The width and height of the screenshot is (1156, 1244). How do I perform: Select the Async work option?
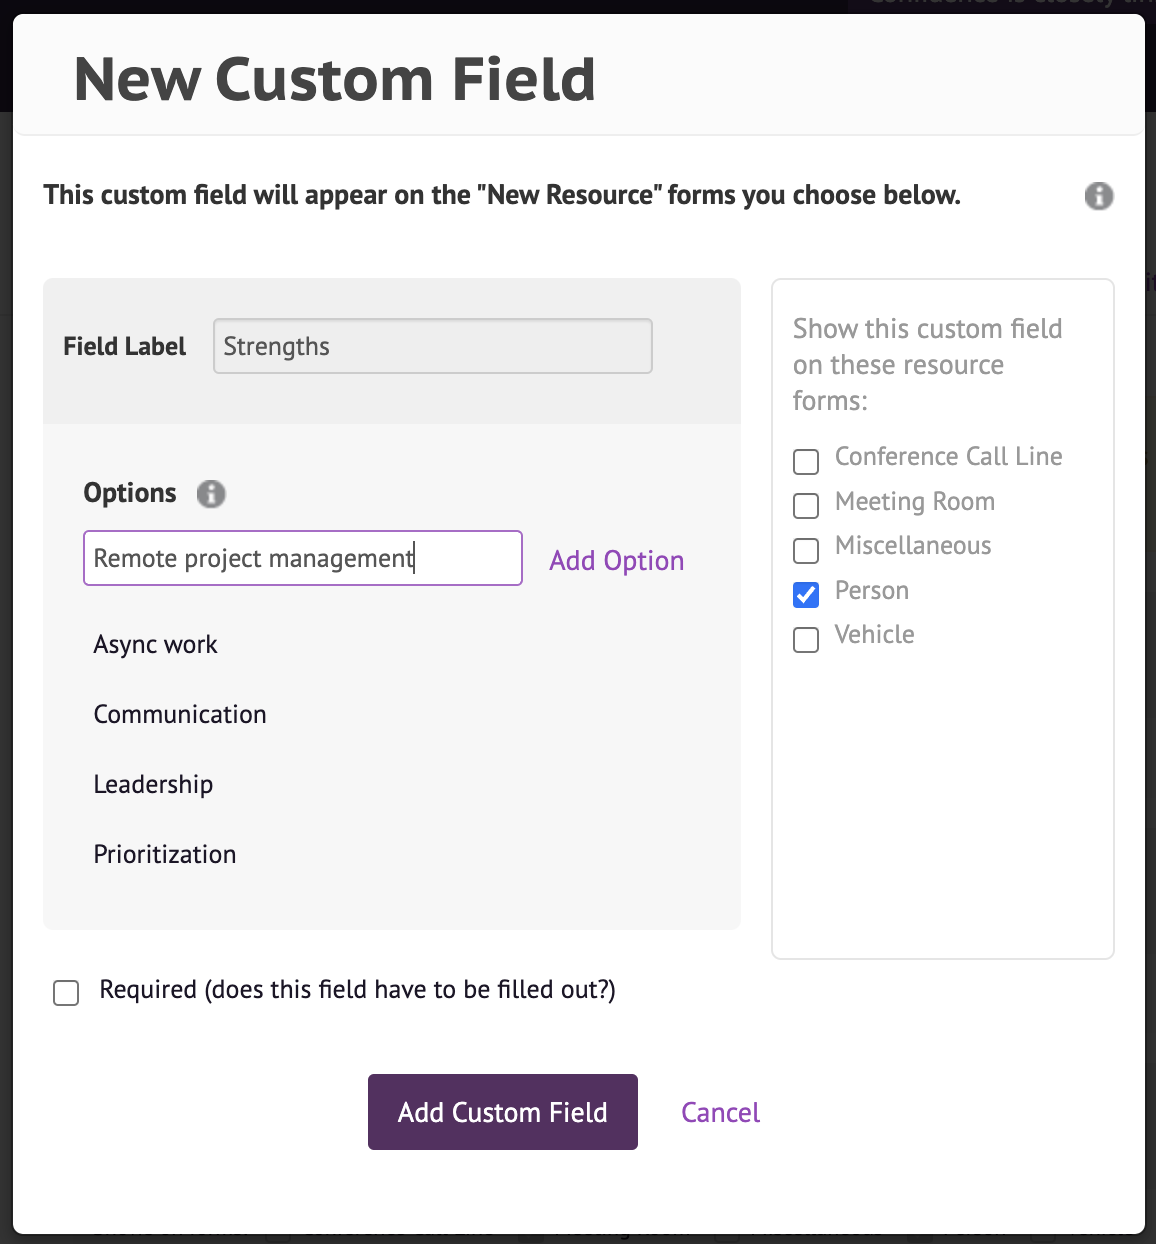click(155, 645)
